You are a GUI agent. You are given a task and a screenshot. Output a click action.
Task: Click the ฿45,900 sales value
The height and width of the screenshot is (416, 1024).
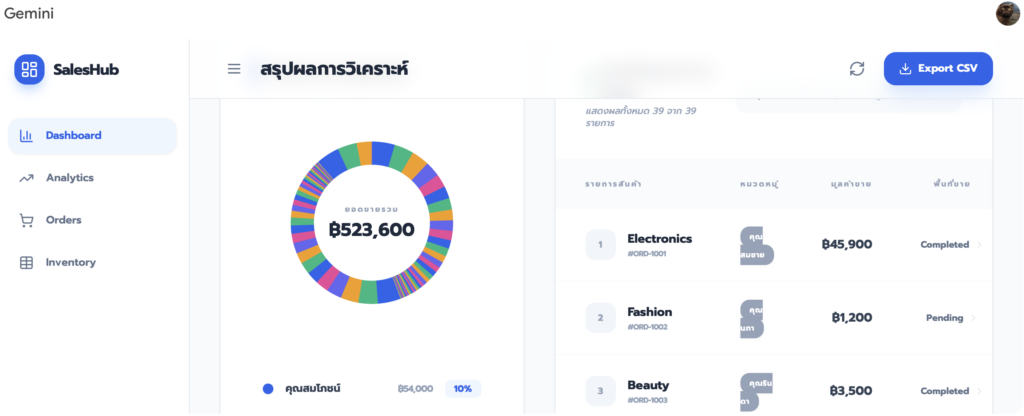point(847,244)
